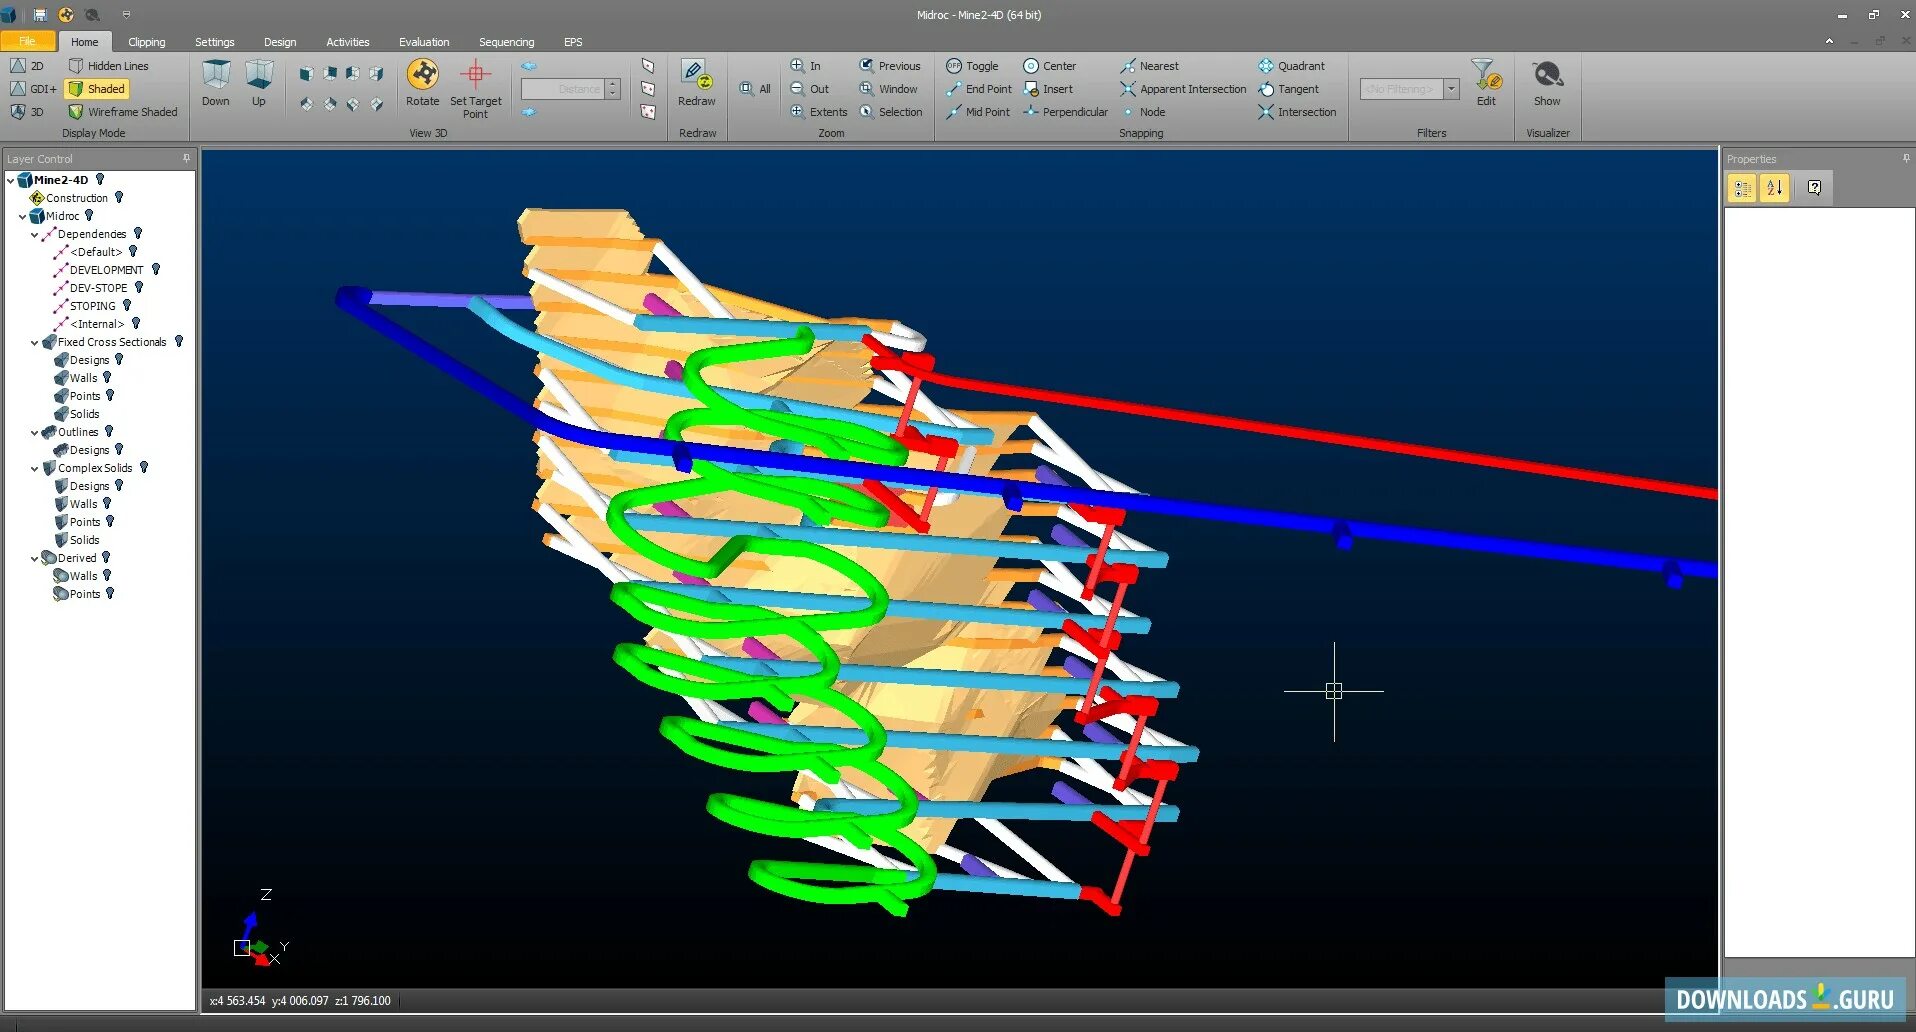
Task: Toggle visibility bulb for Outlines layer
Action: [x=109, y=432]
